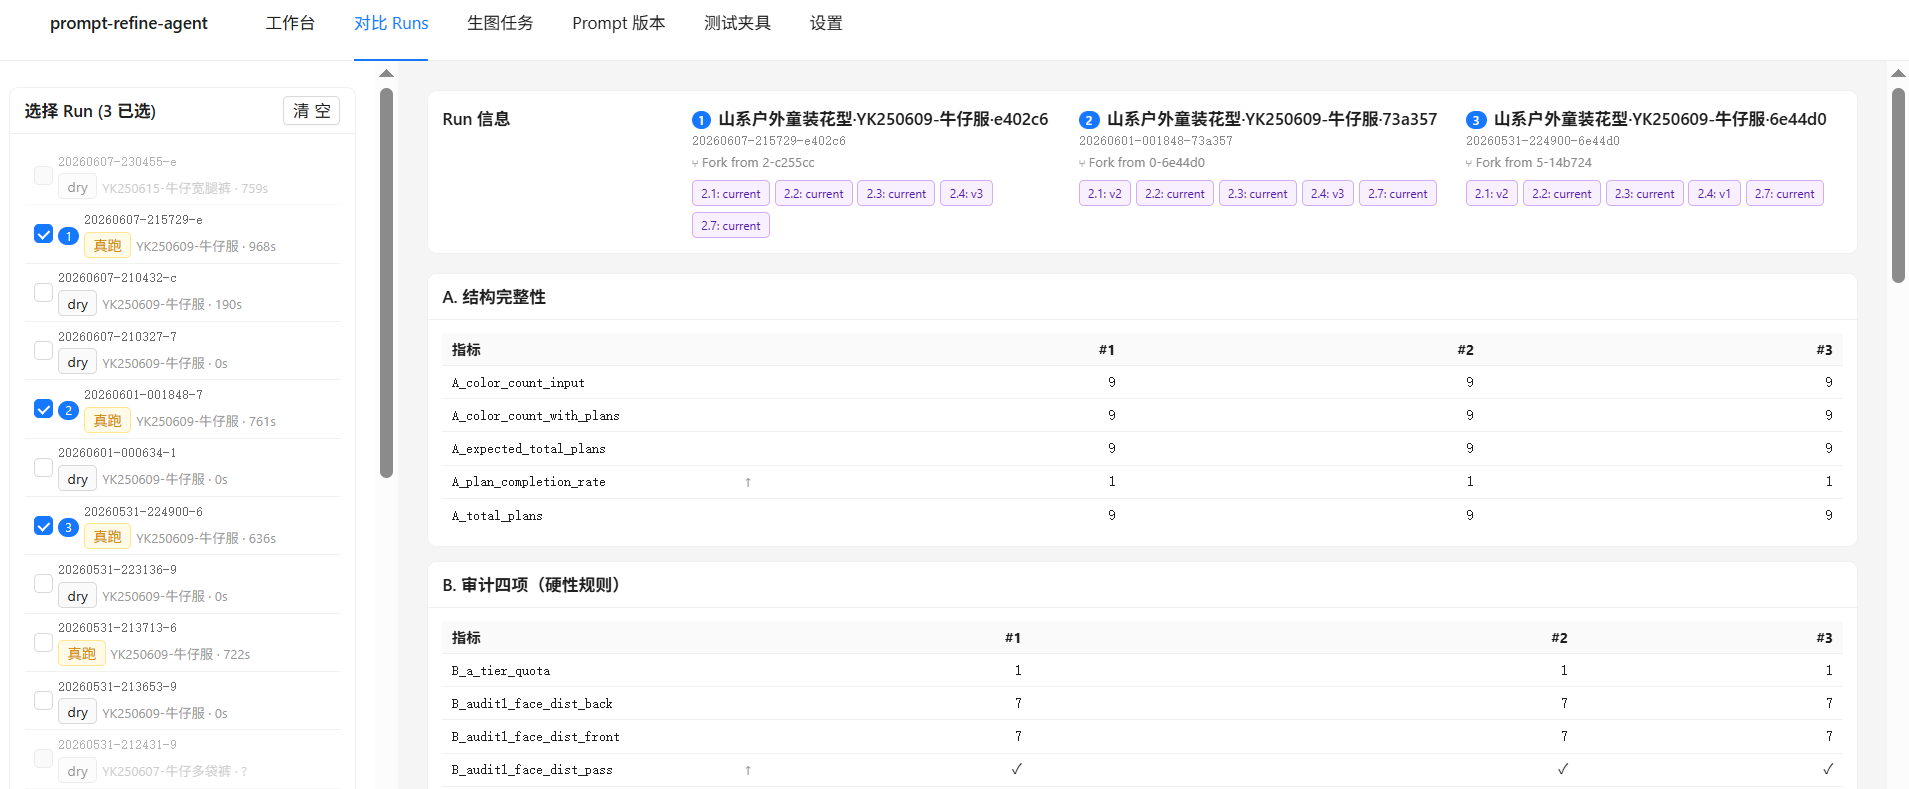
Task: Click 真跑 tag on 968s run
Action: (107, 246)
